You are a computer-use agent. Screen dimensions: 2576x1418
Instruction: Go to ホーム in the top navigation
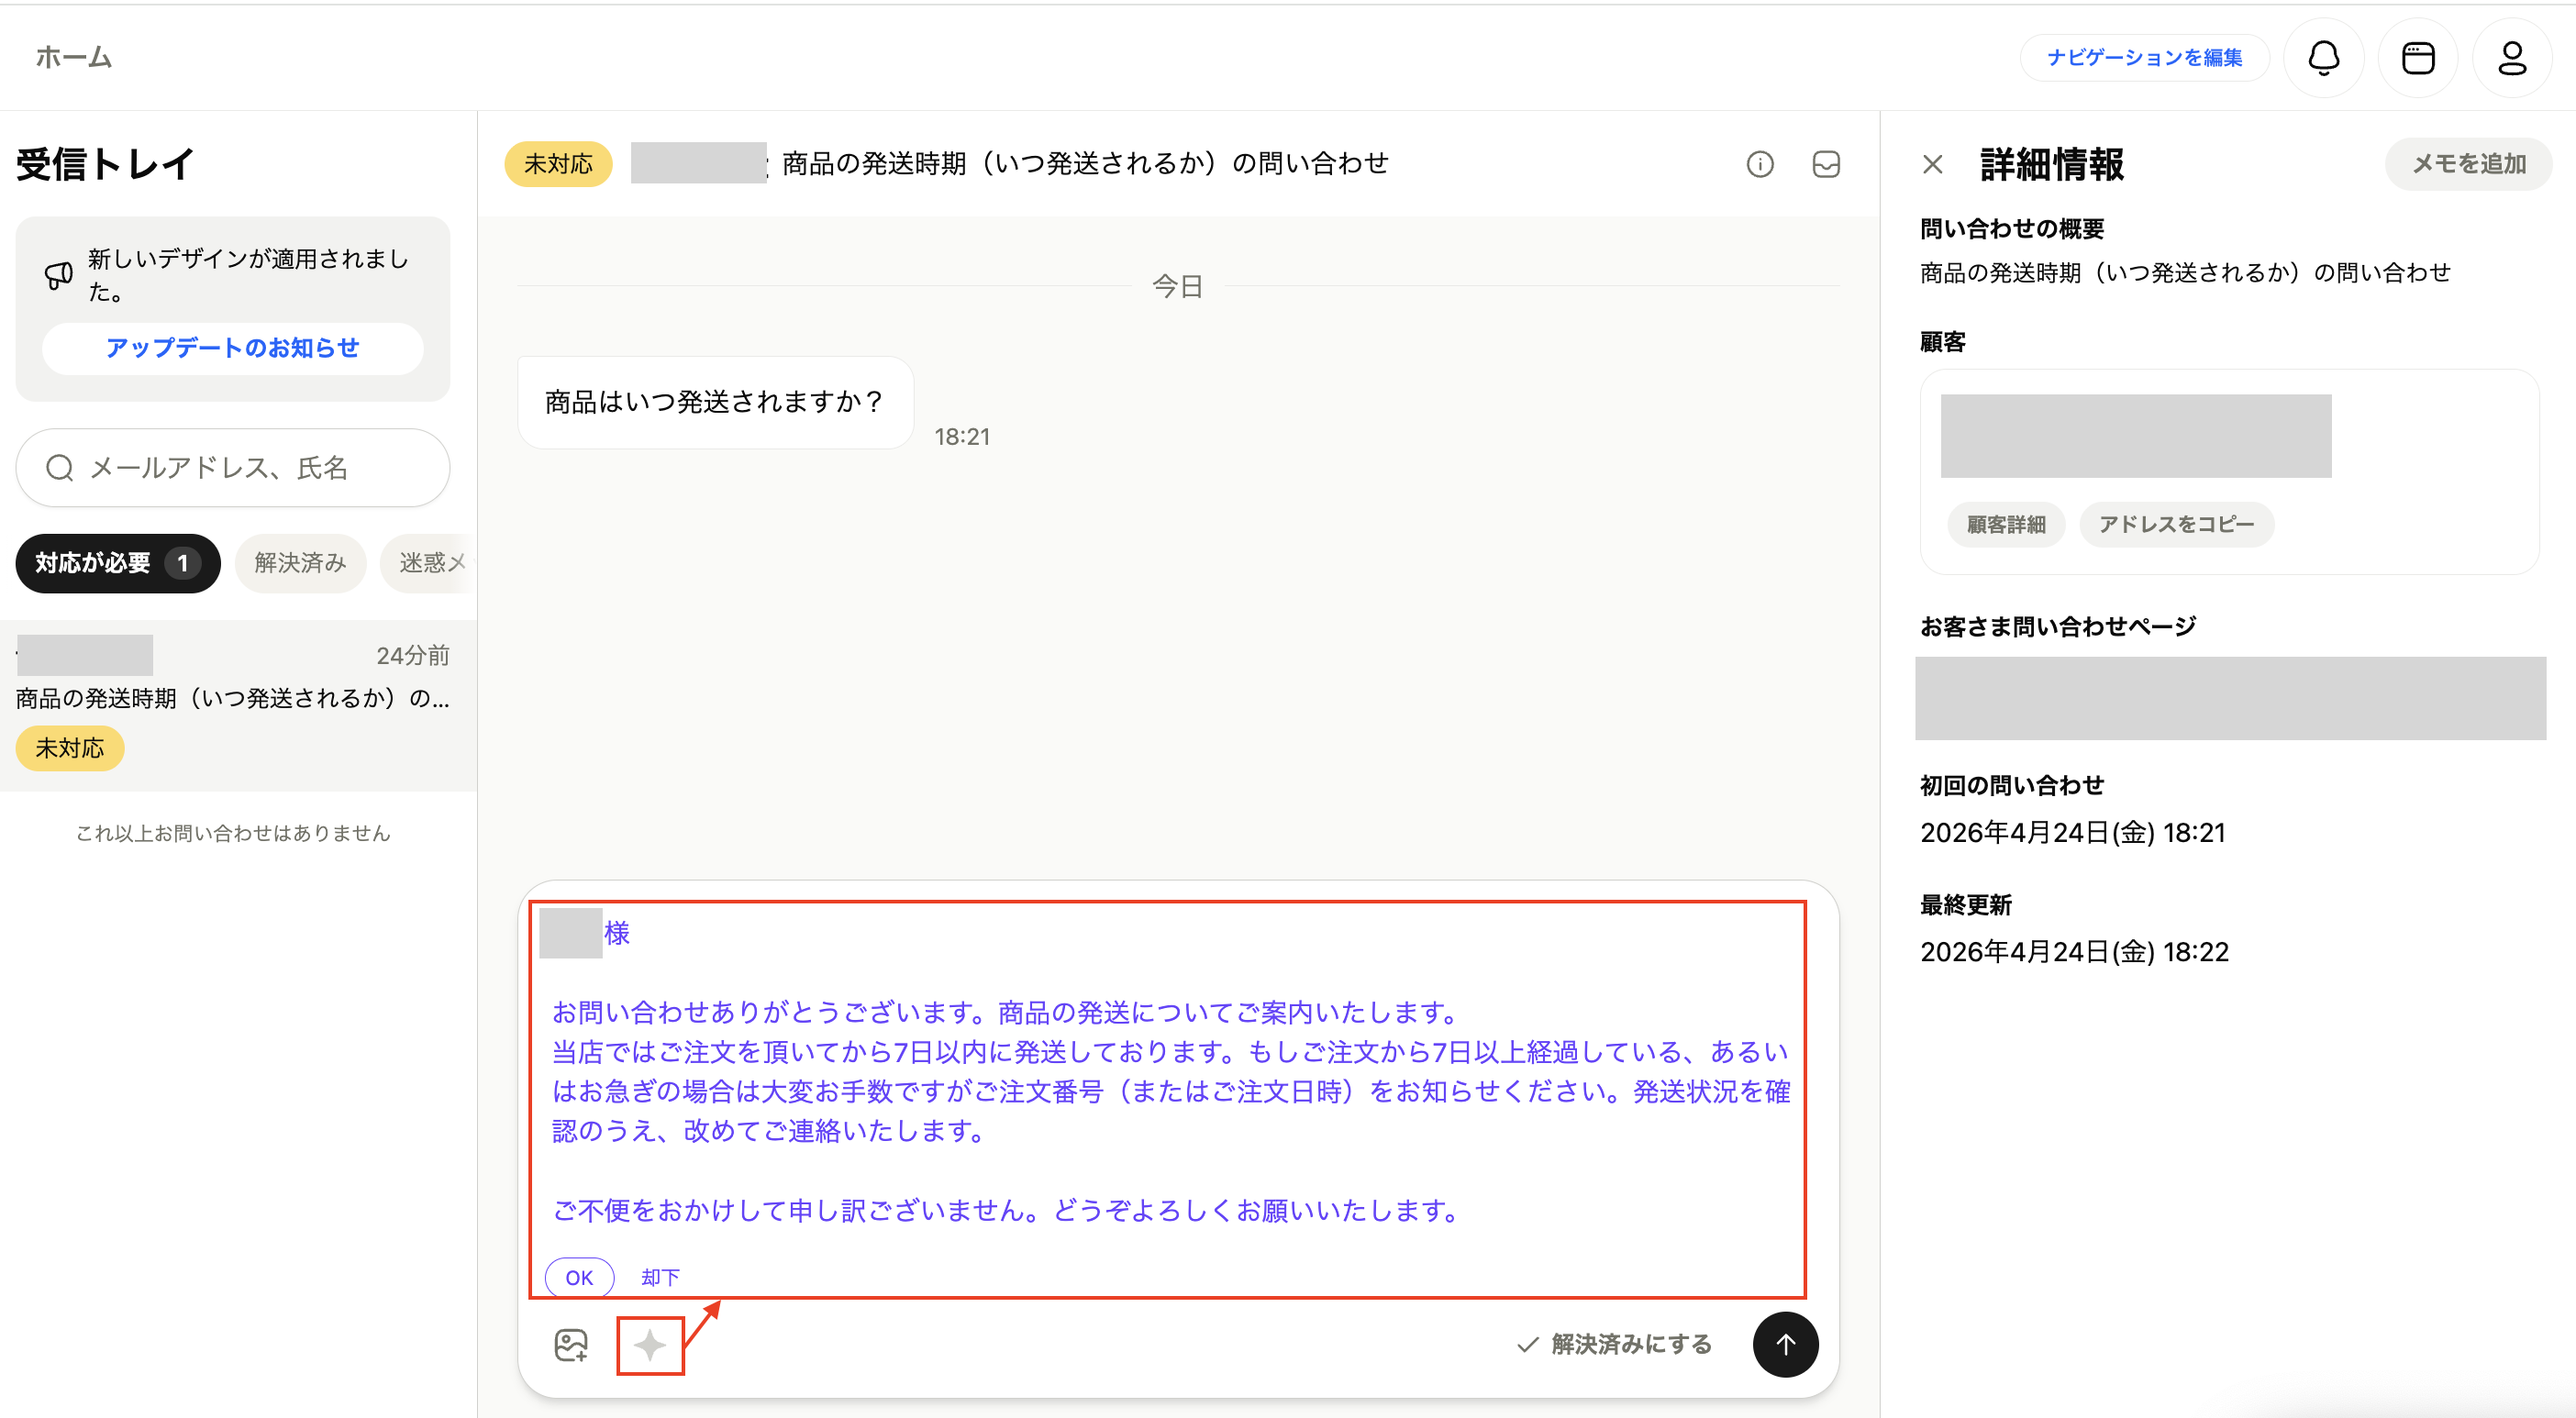[x=74, y=58]
